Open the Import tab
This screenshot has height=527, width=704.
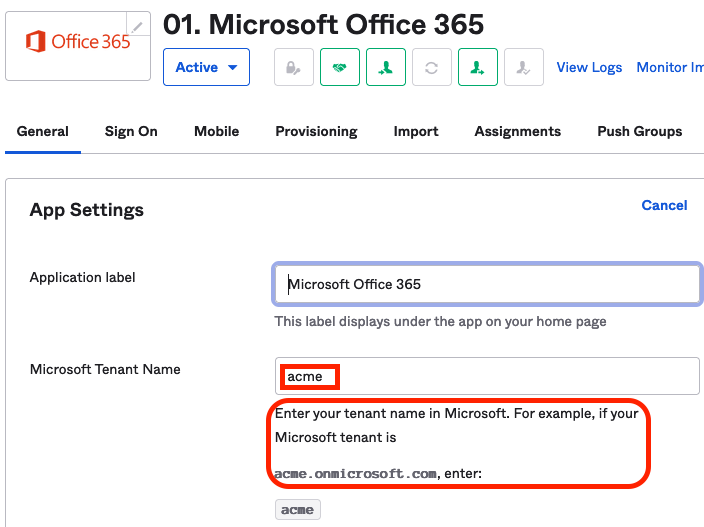point(416,131)
